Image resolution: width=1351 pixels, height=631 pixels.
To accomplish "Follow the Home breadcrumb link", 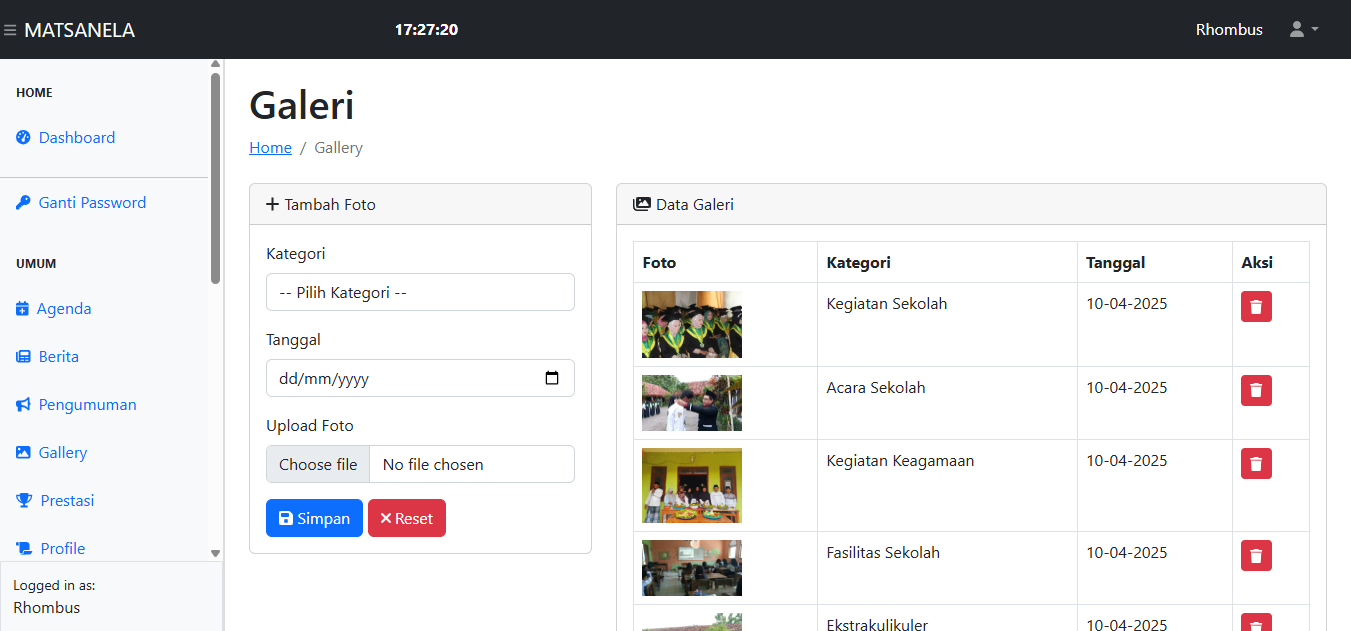I will coord(270,148).
